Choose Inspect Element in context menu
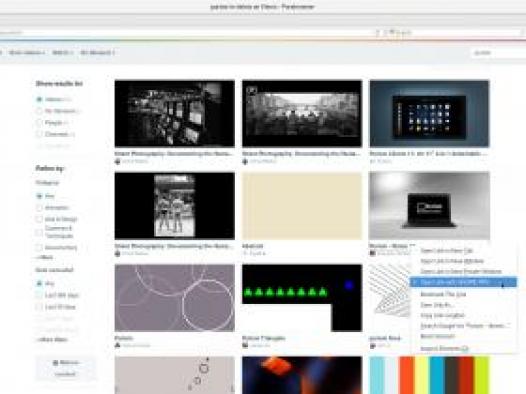 [x=444, y=348]
